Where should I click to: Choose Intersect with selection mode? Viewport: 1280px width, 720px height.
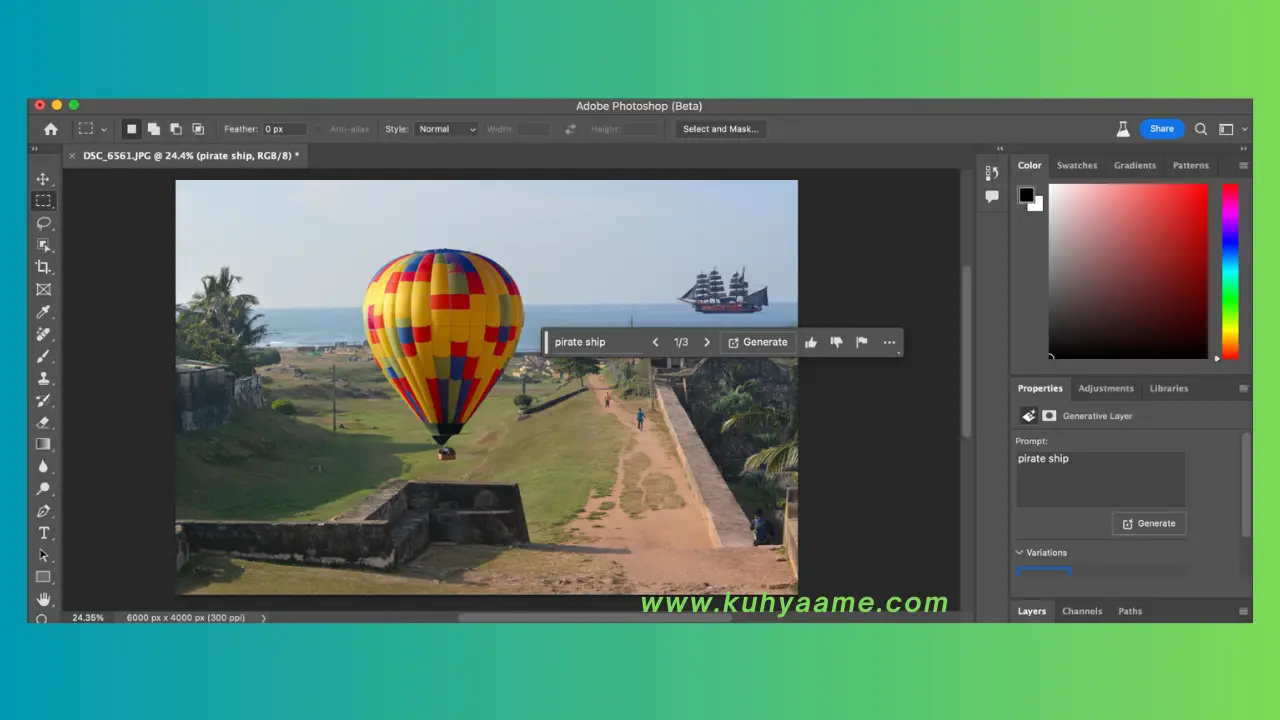click(x=198, y=129)
